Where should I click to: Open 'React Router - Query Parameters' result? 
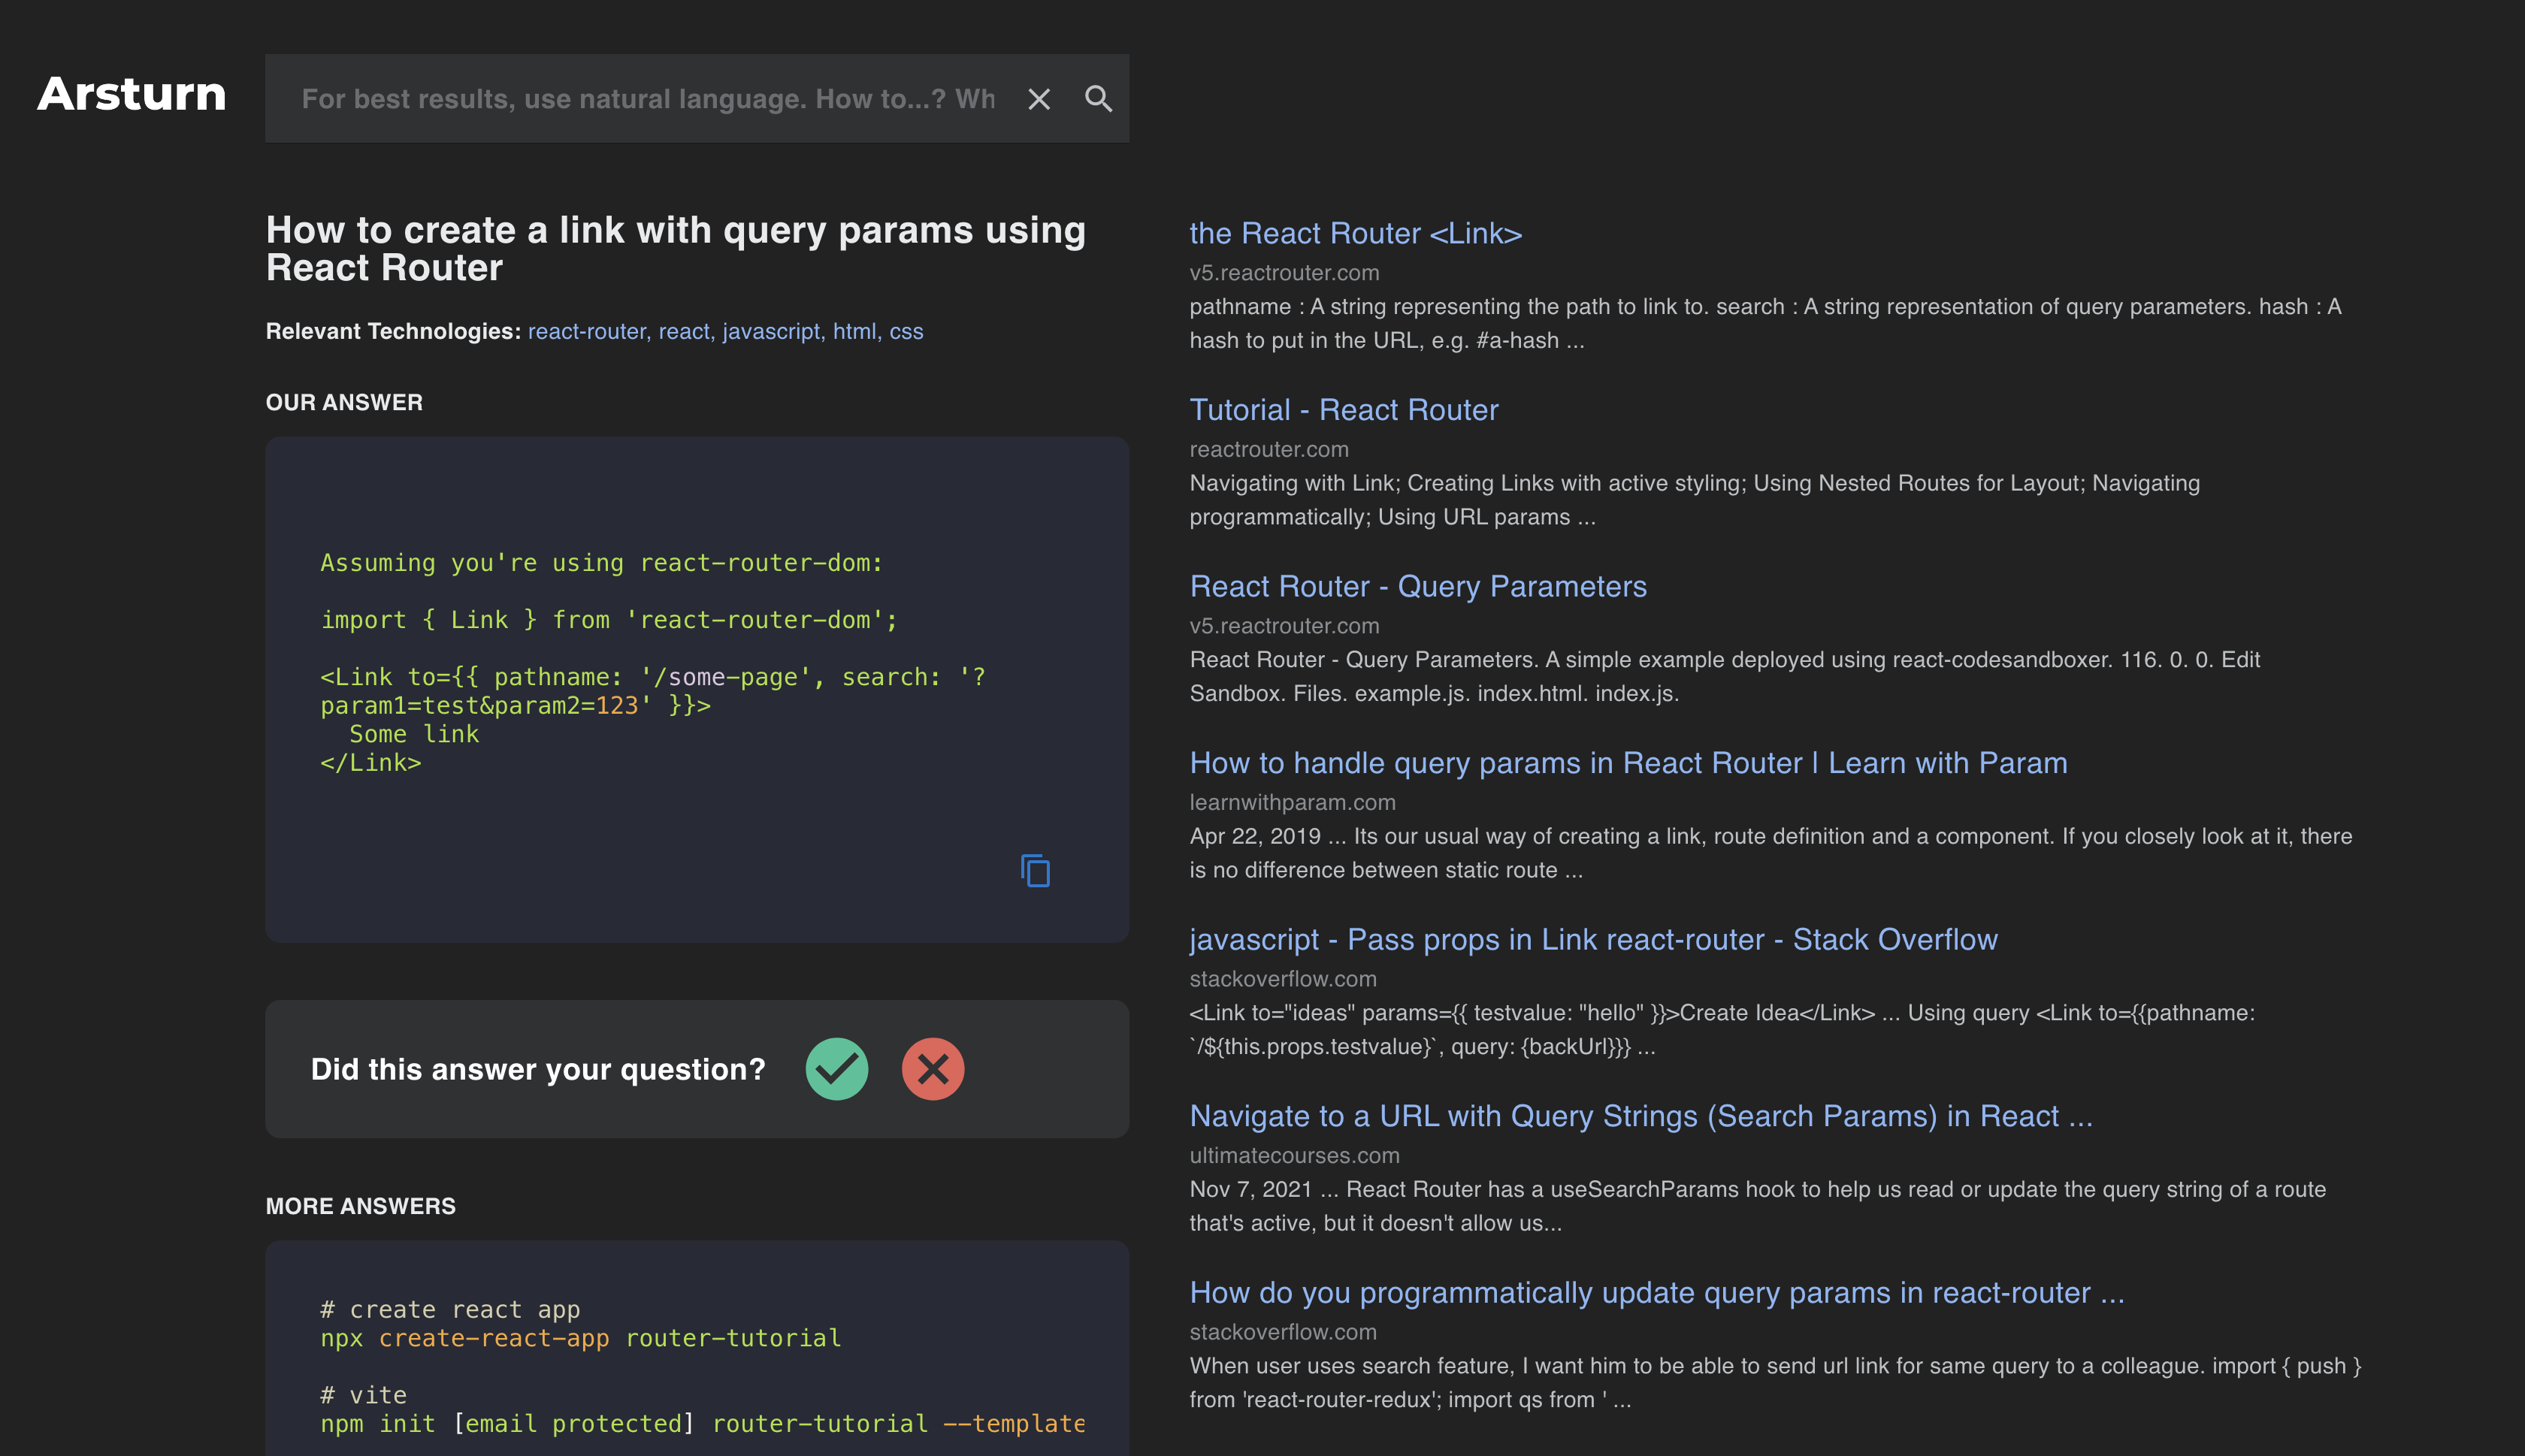point(1417,586)
